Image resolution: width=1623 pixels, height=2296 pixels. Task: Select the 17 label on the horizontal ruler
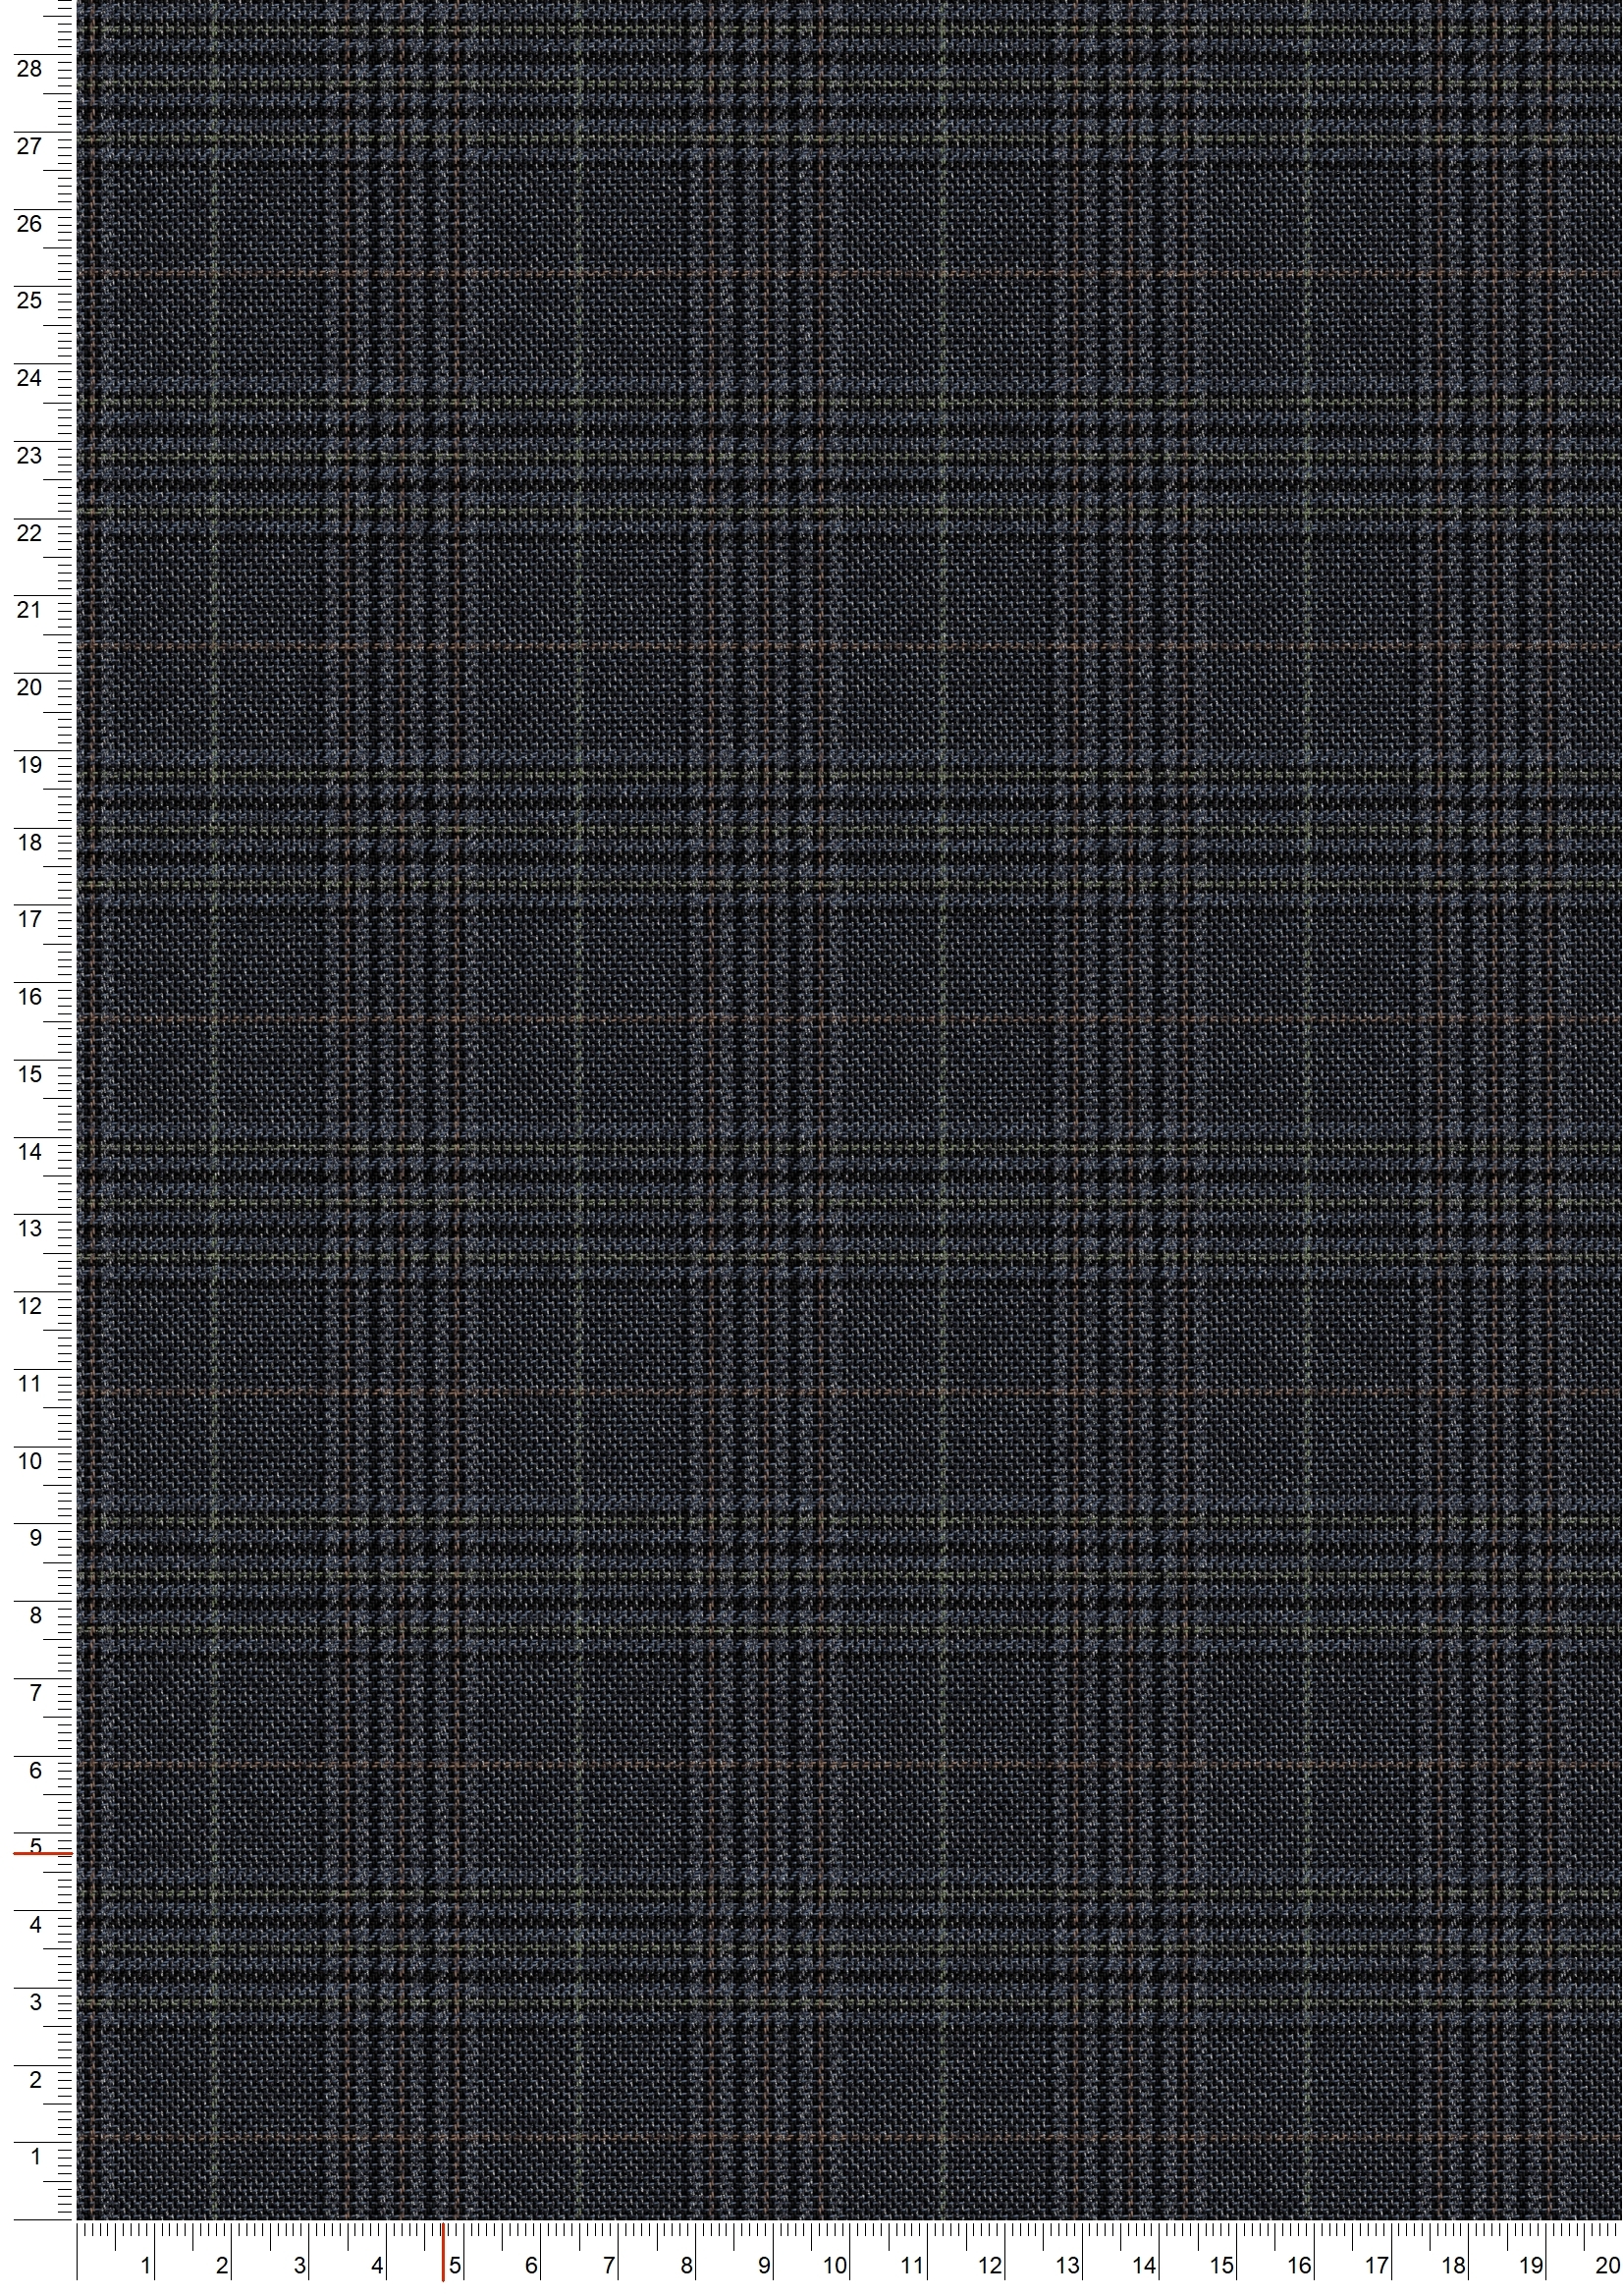(1376, 2266)
